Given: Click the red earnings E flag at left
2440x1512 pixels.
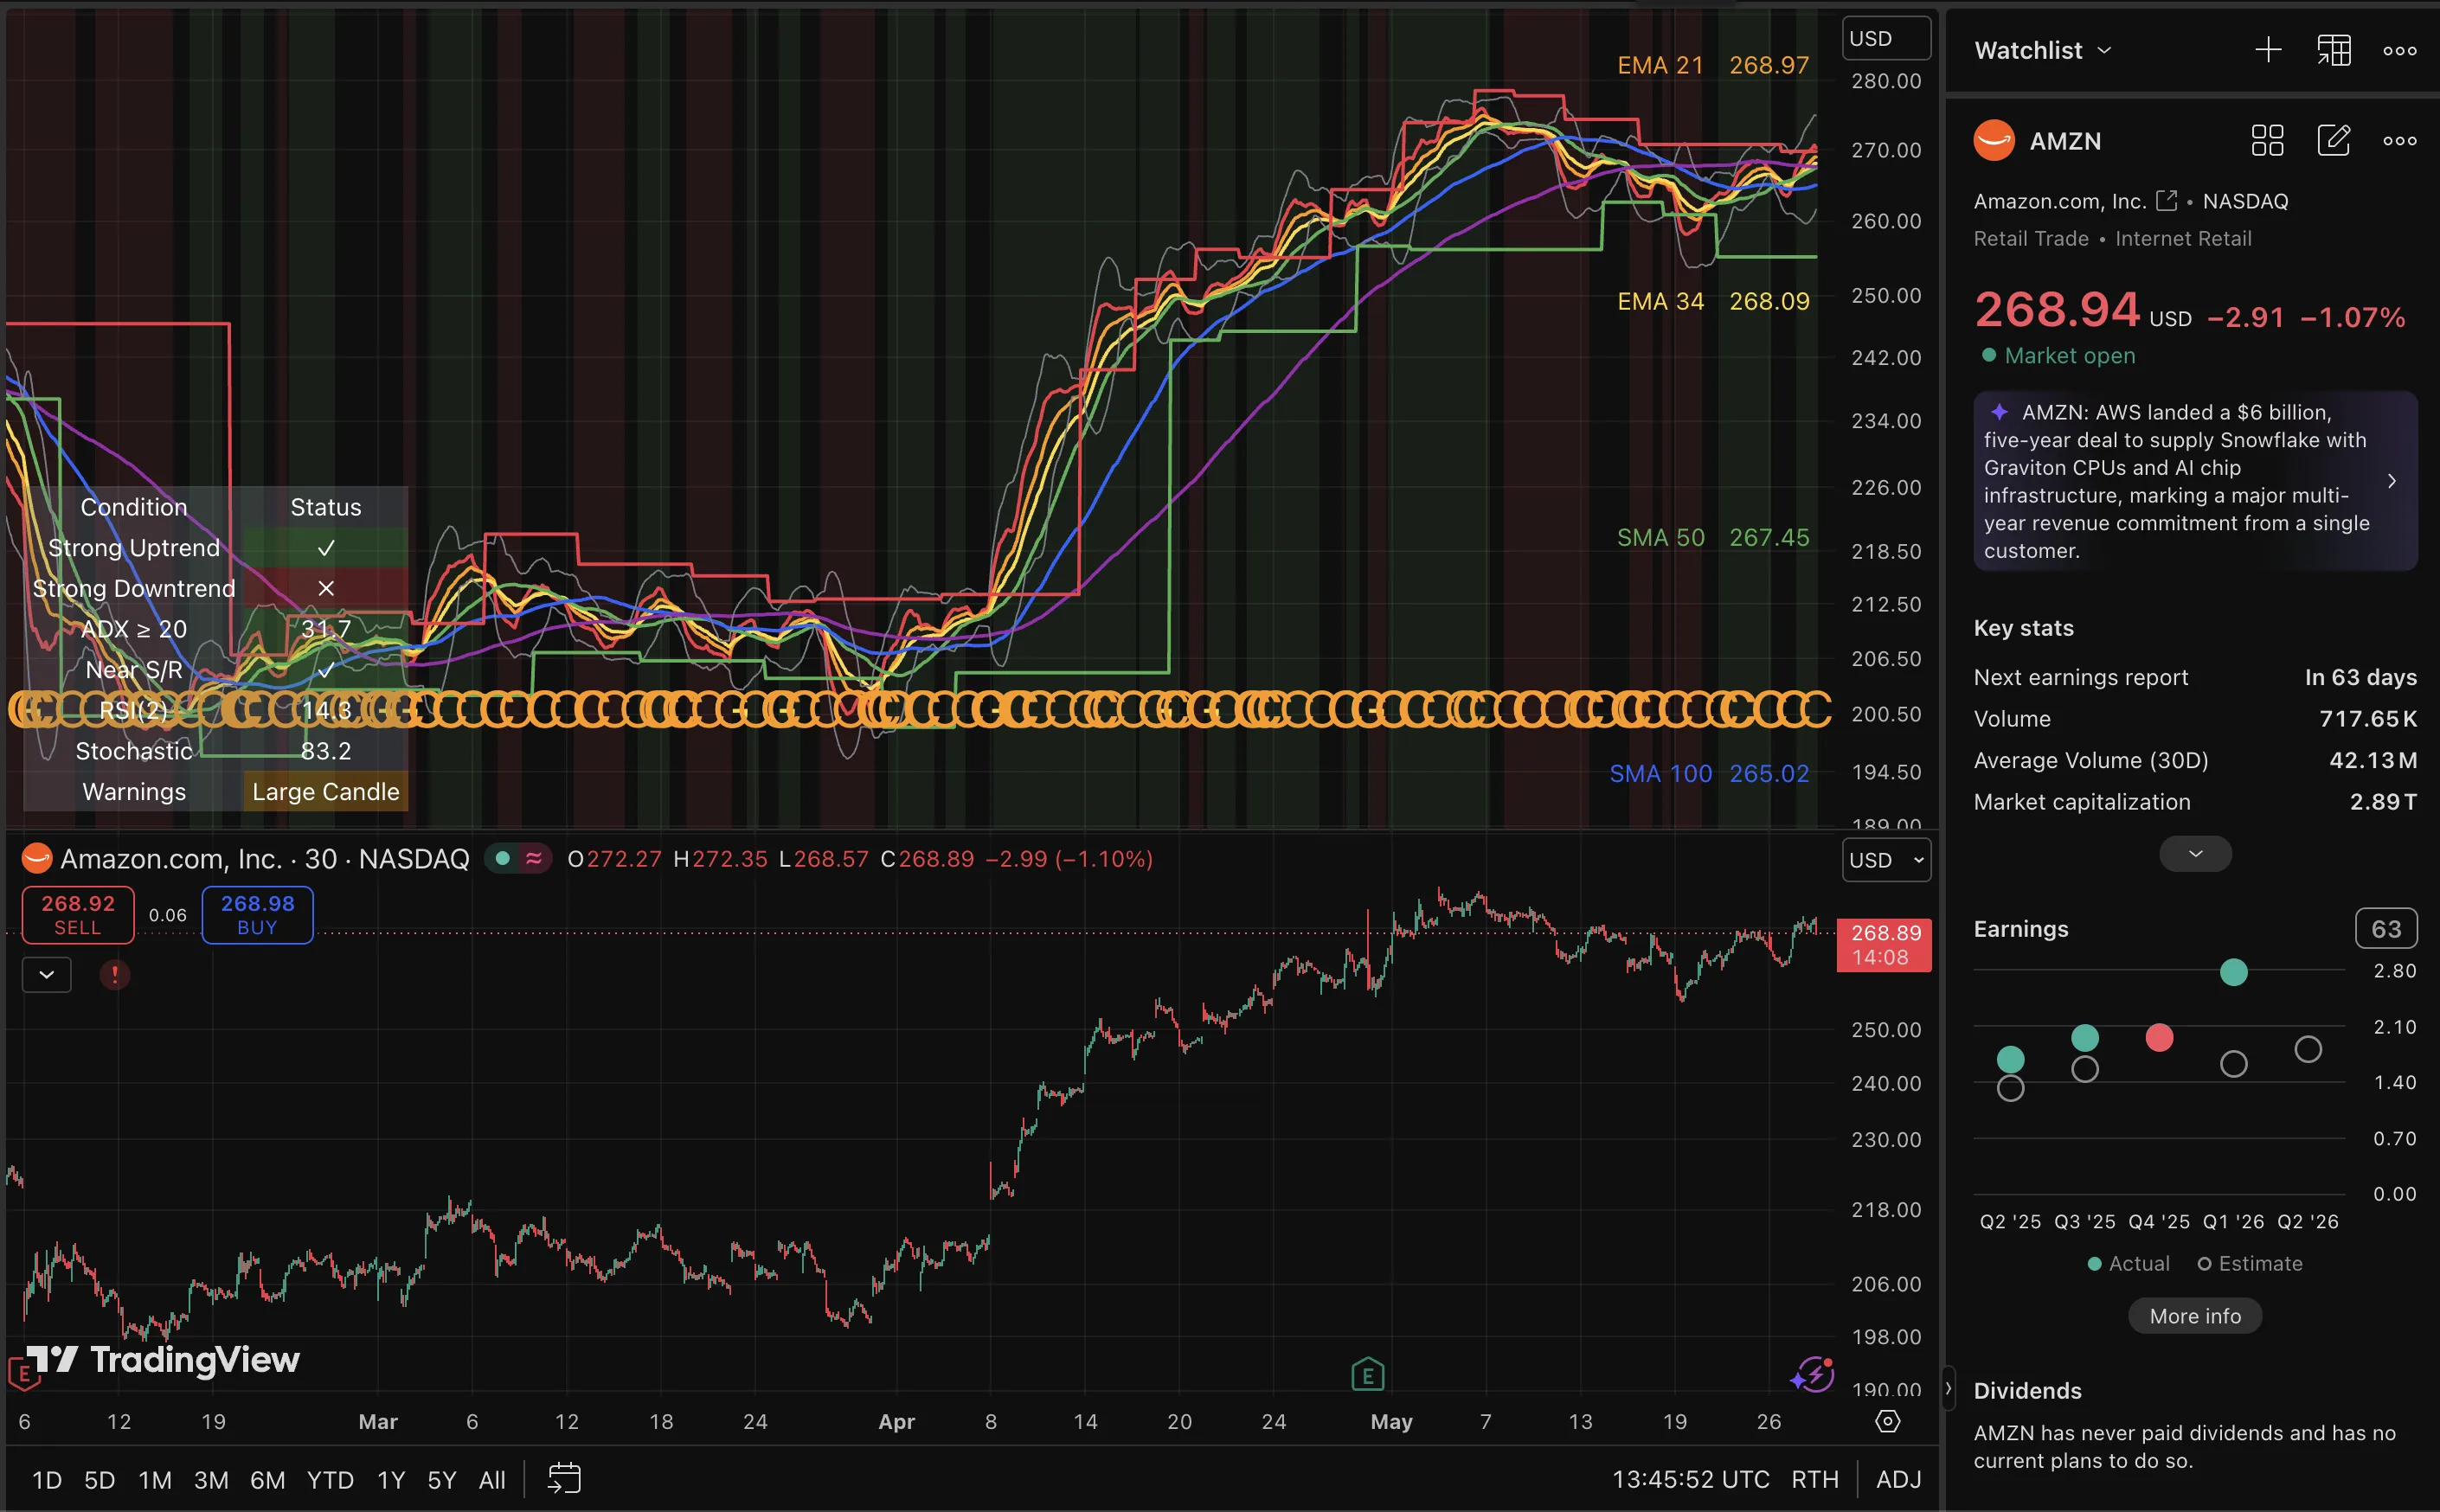Looking at the screenshot, I should (24, 1374).
